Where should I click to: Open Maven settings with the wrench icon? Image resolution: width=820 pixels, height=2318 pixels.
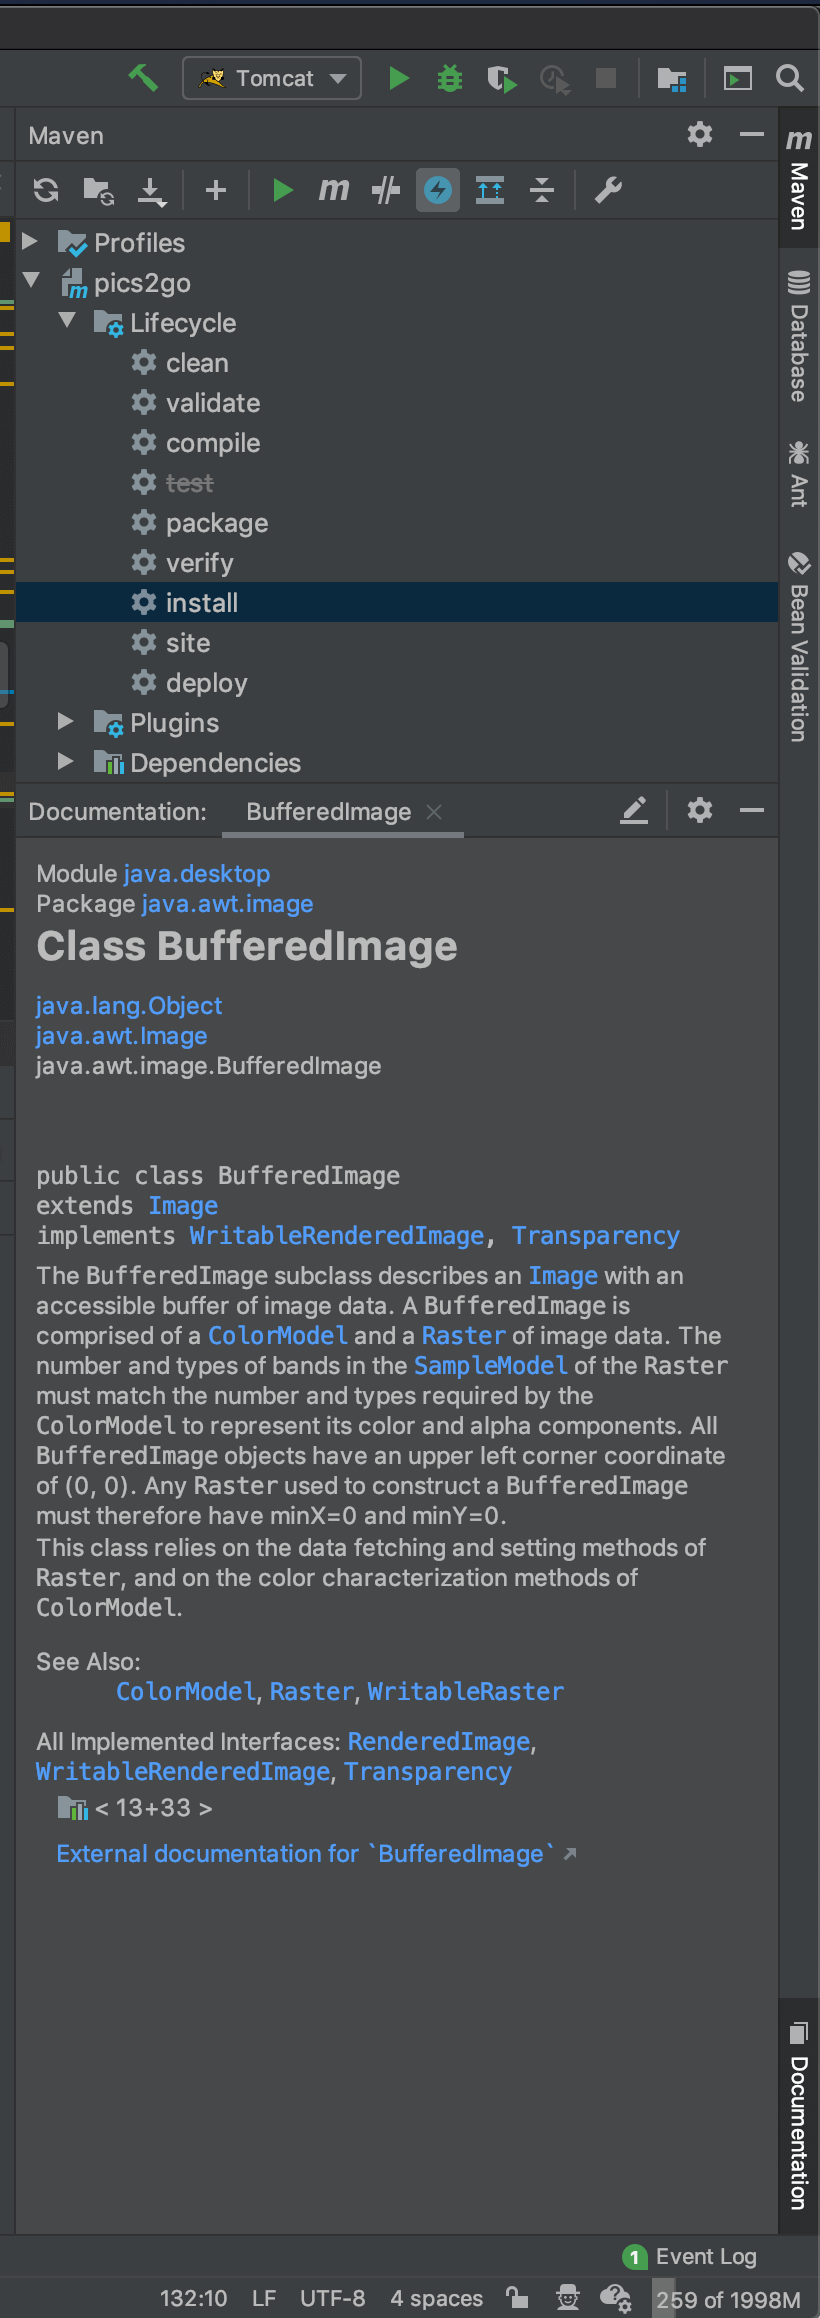pos(608,189)
